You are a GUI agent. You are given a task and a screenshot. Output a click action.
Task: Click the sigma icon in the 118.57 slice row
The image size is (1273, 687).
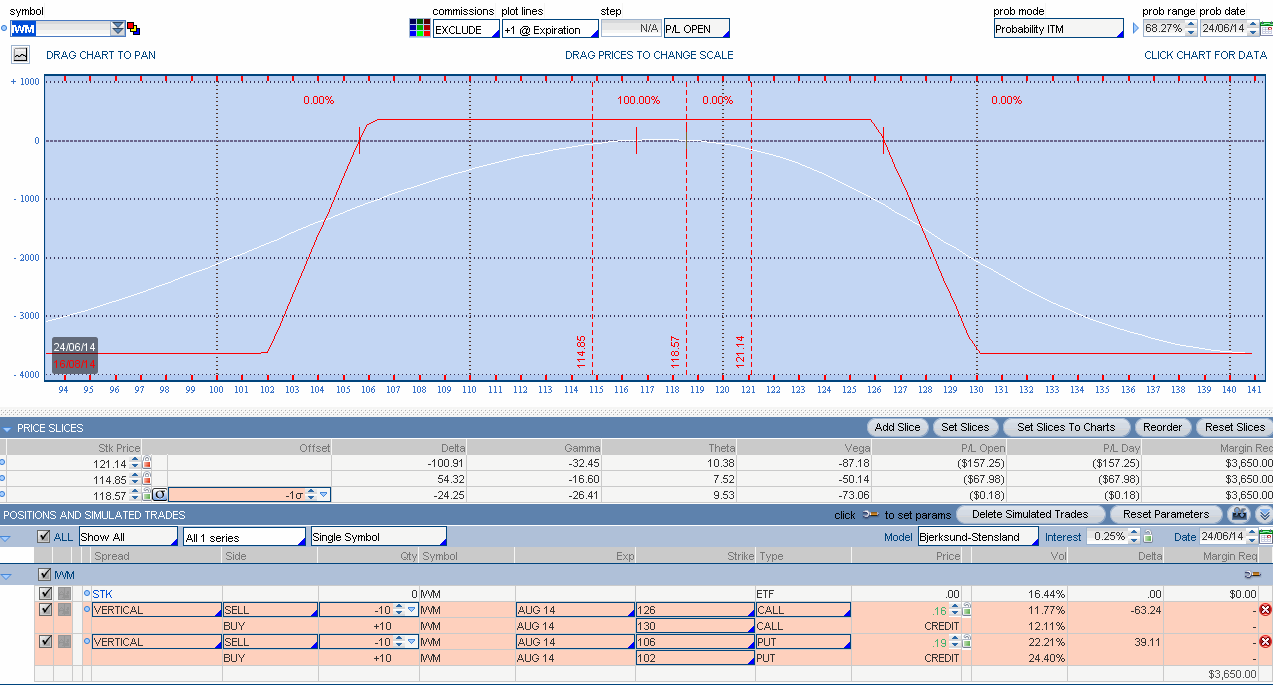(160, 495)
